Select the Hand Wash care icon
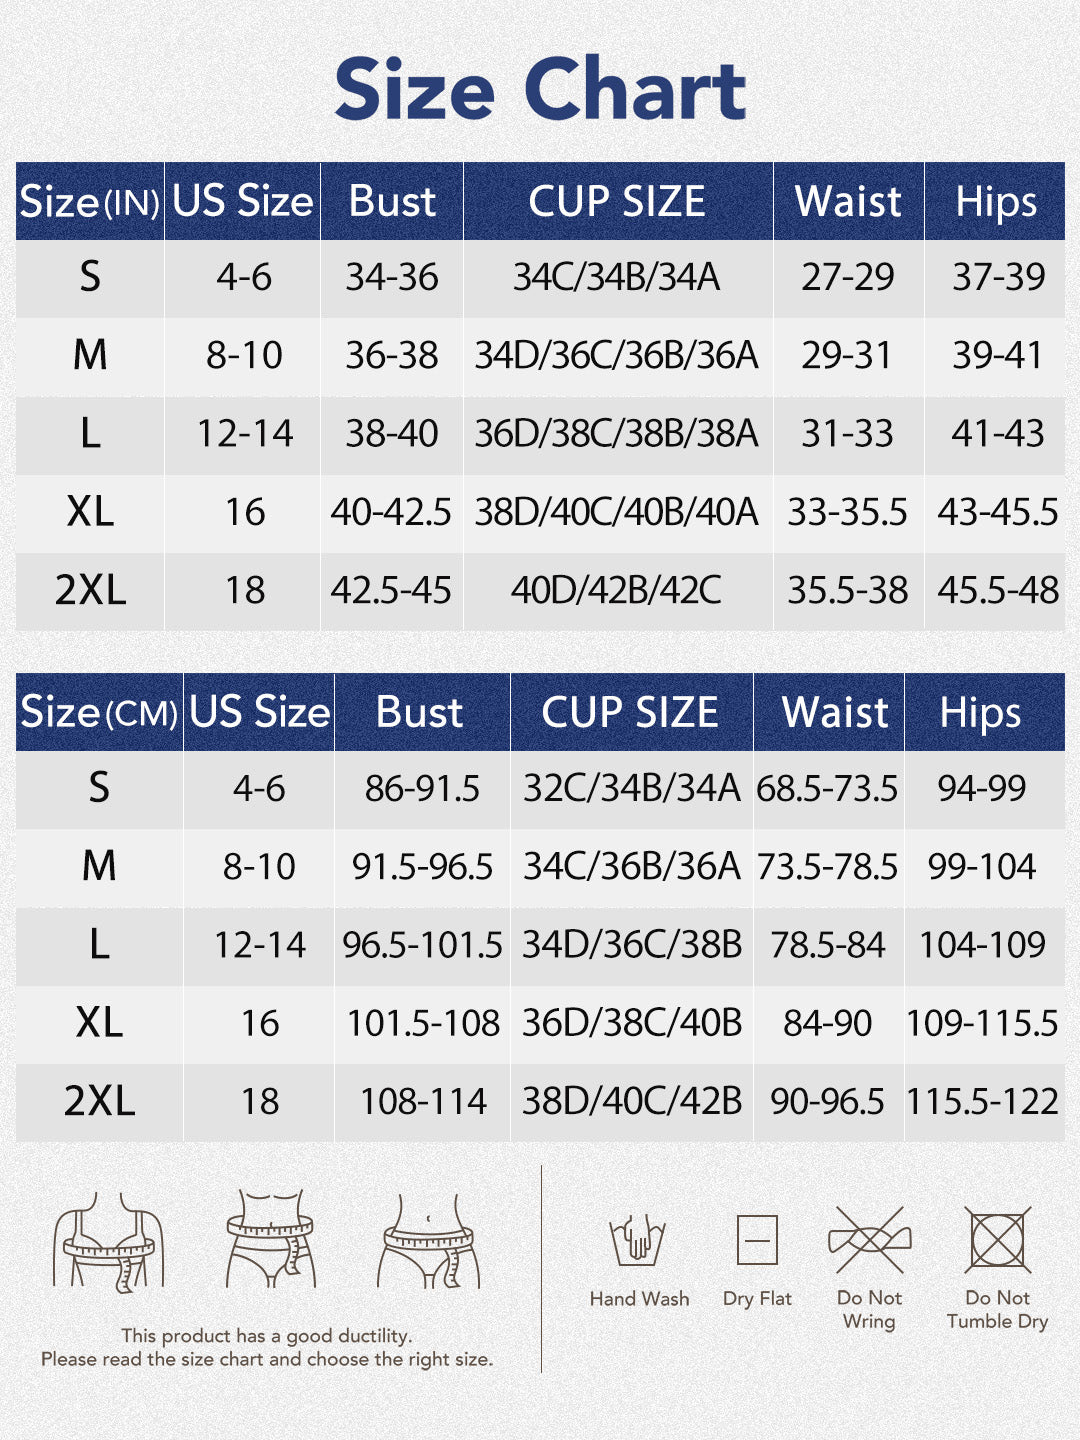 pyautogui.click(x=638, y=1240)
